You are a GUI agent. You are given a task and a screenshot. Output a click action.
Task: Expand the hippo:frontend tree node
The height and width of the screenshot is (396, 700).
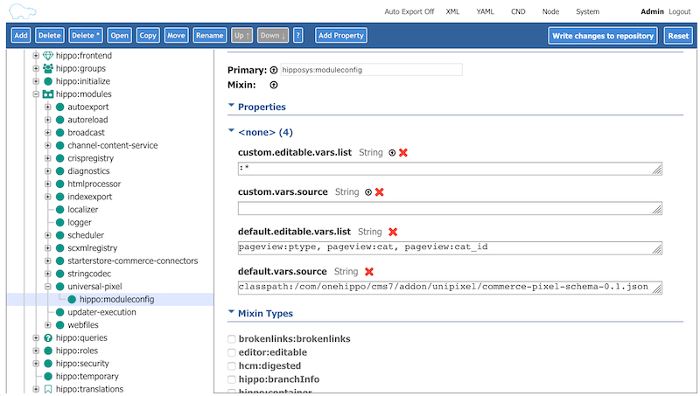(36, 56)
